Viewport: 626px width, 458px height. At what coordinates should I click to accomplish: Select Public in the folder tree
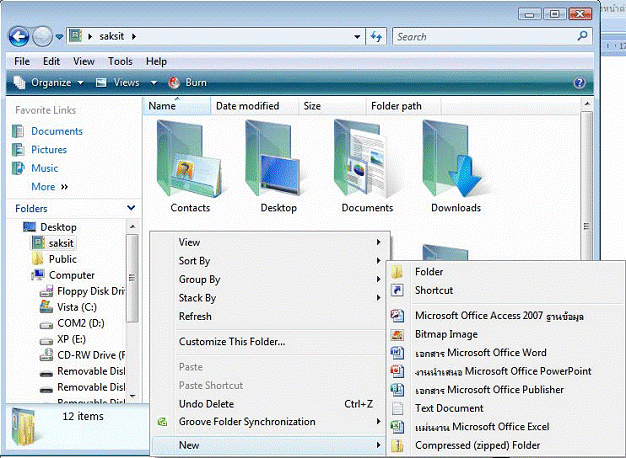click(x=54, y=259)
